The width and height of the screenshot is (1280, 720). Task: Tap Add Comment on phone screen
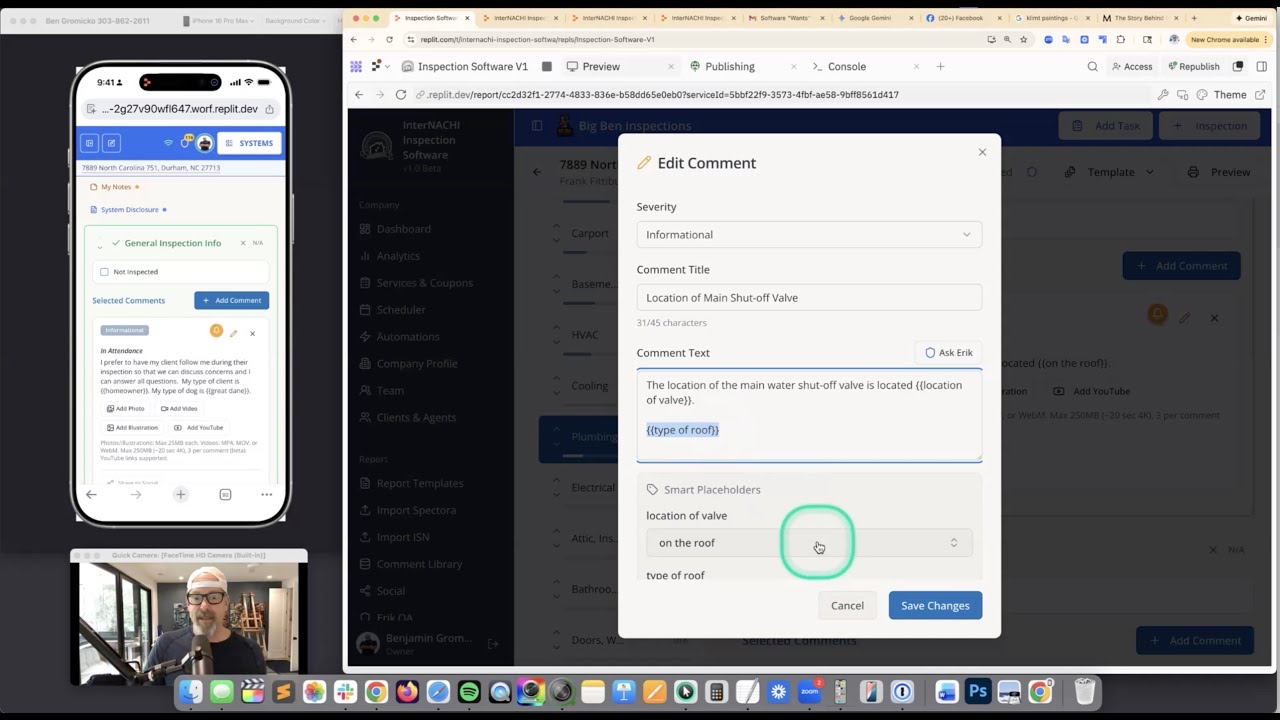pyautogui.click(x=231, y=300)
